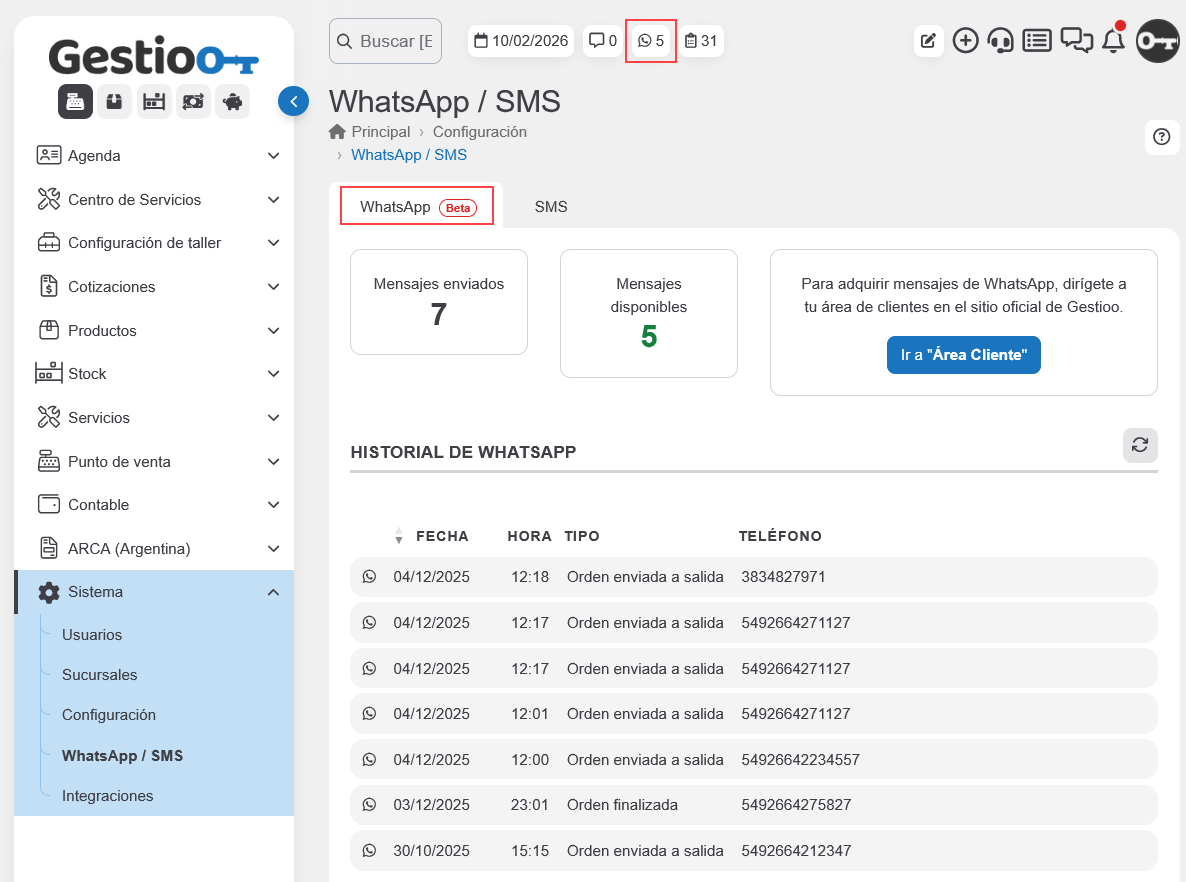Open the piggy bank module icon
Image resolution: width=1186 pixels, height=882 pixels.
coord(232,101)
